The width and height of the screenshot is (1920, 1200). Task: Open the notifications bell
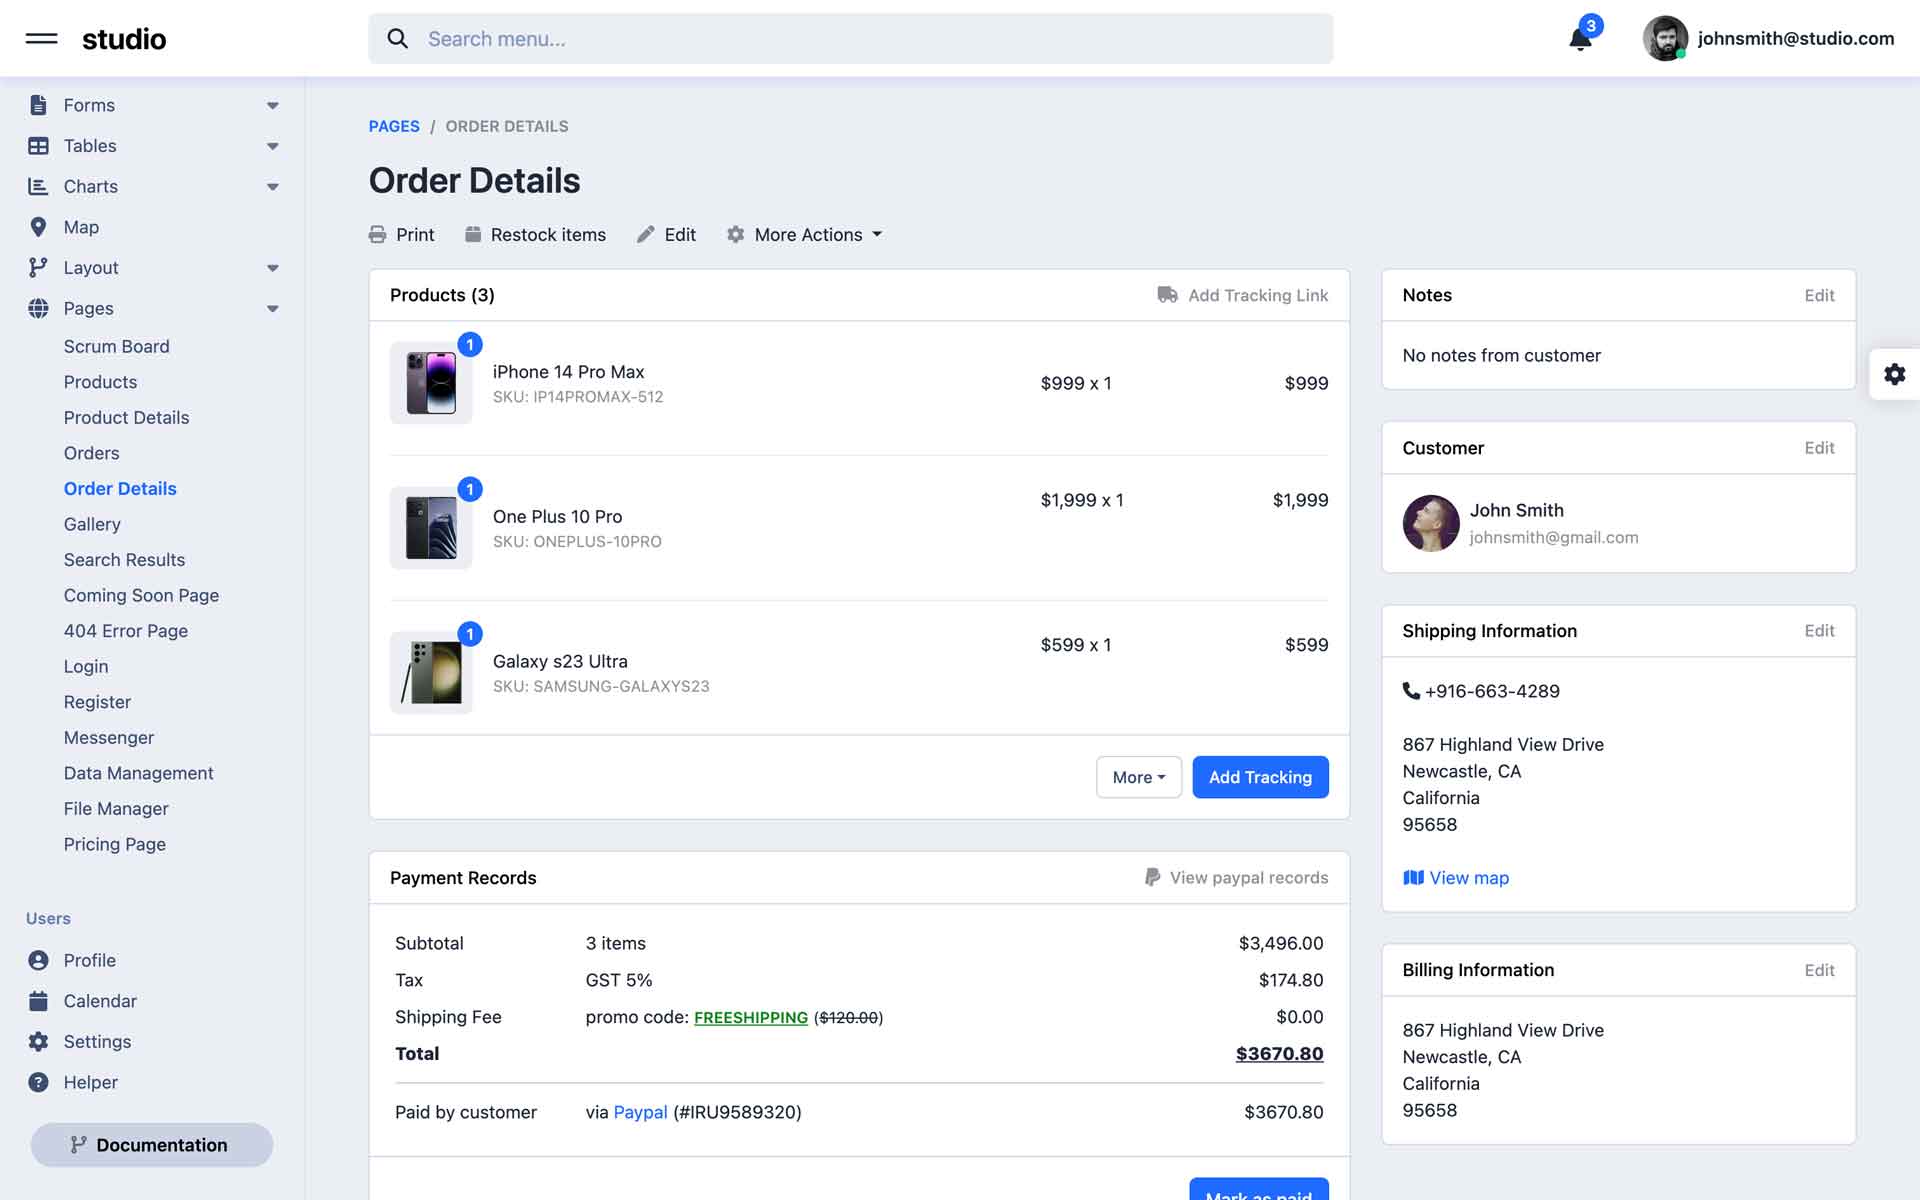[x=1580, y=40]
